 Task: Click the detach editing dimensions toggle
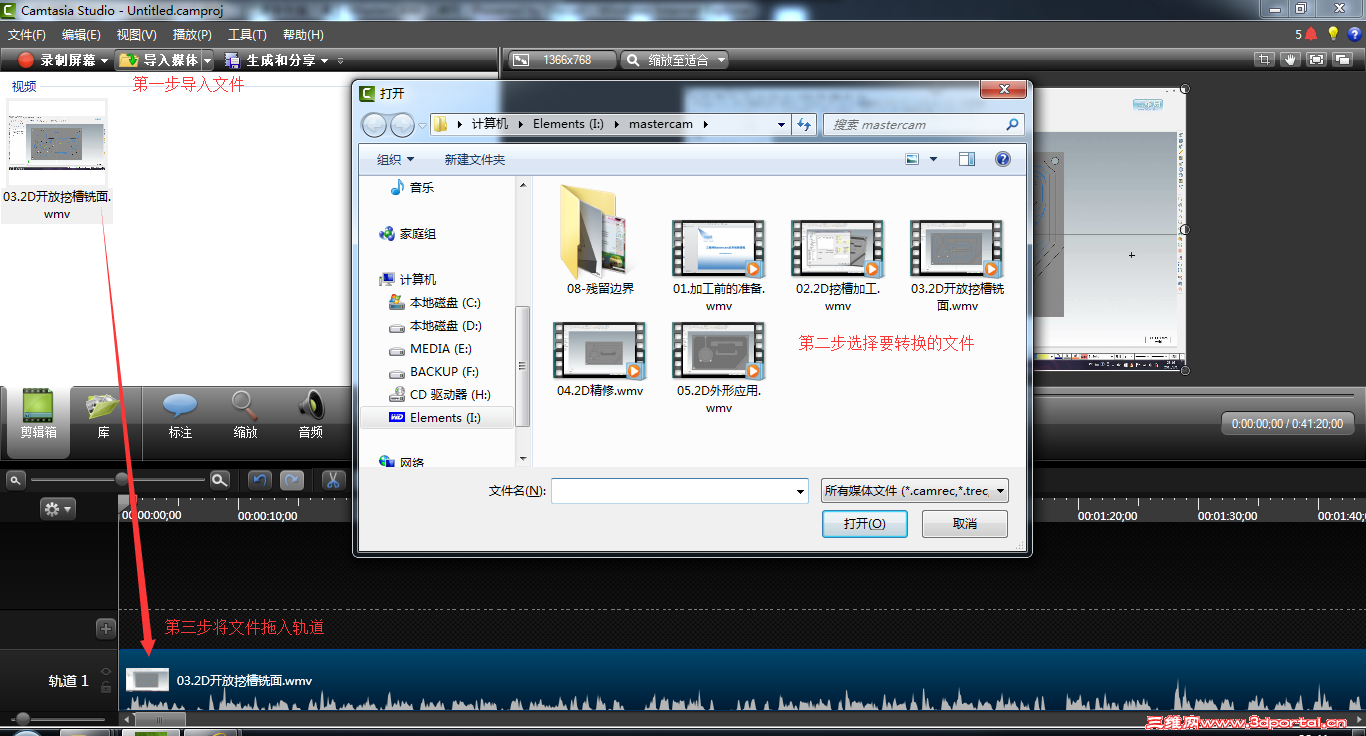pyautogui.click(x=1340, y=59)
